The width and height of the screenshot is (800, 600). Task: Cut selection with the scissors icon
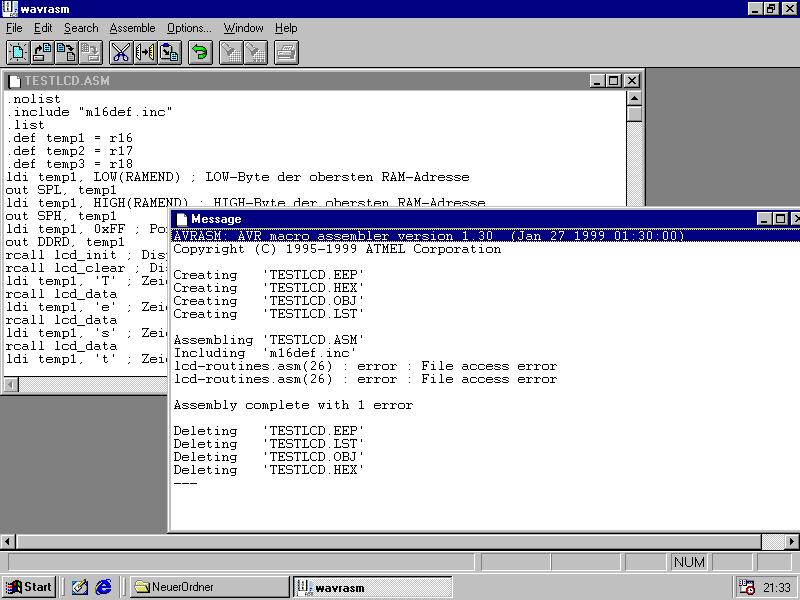121,53
